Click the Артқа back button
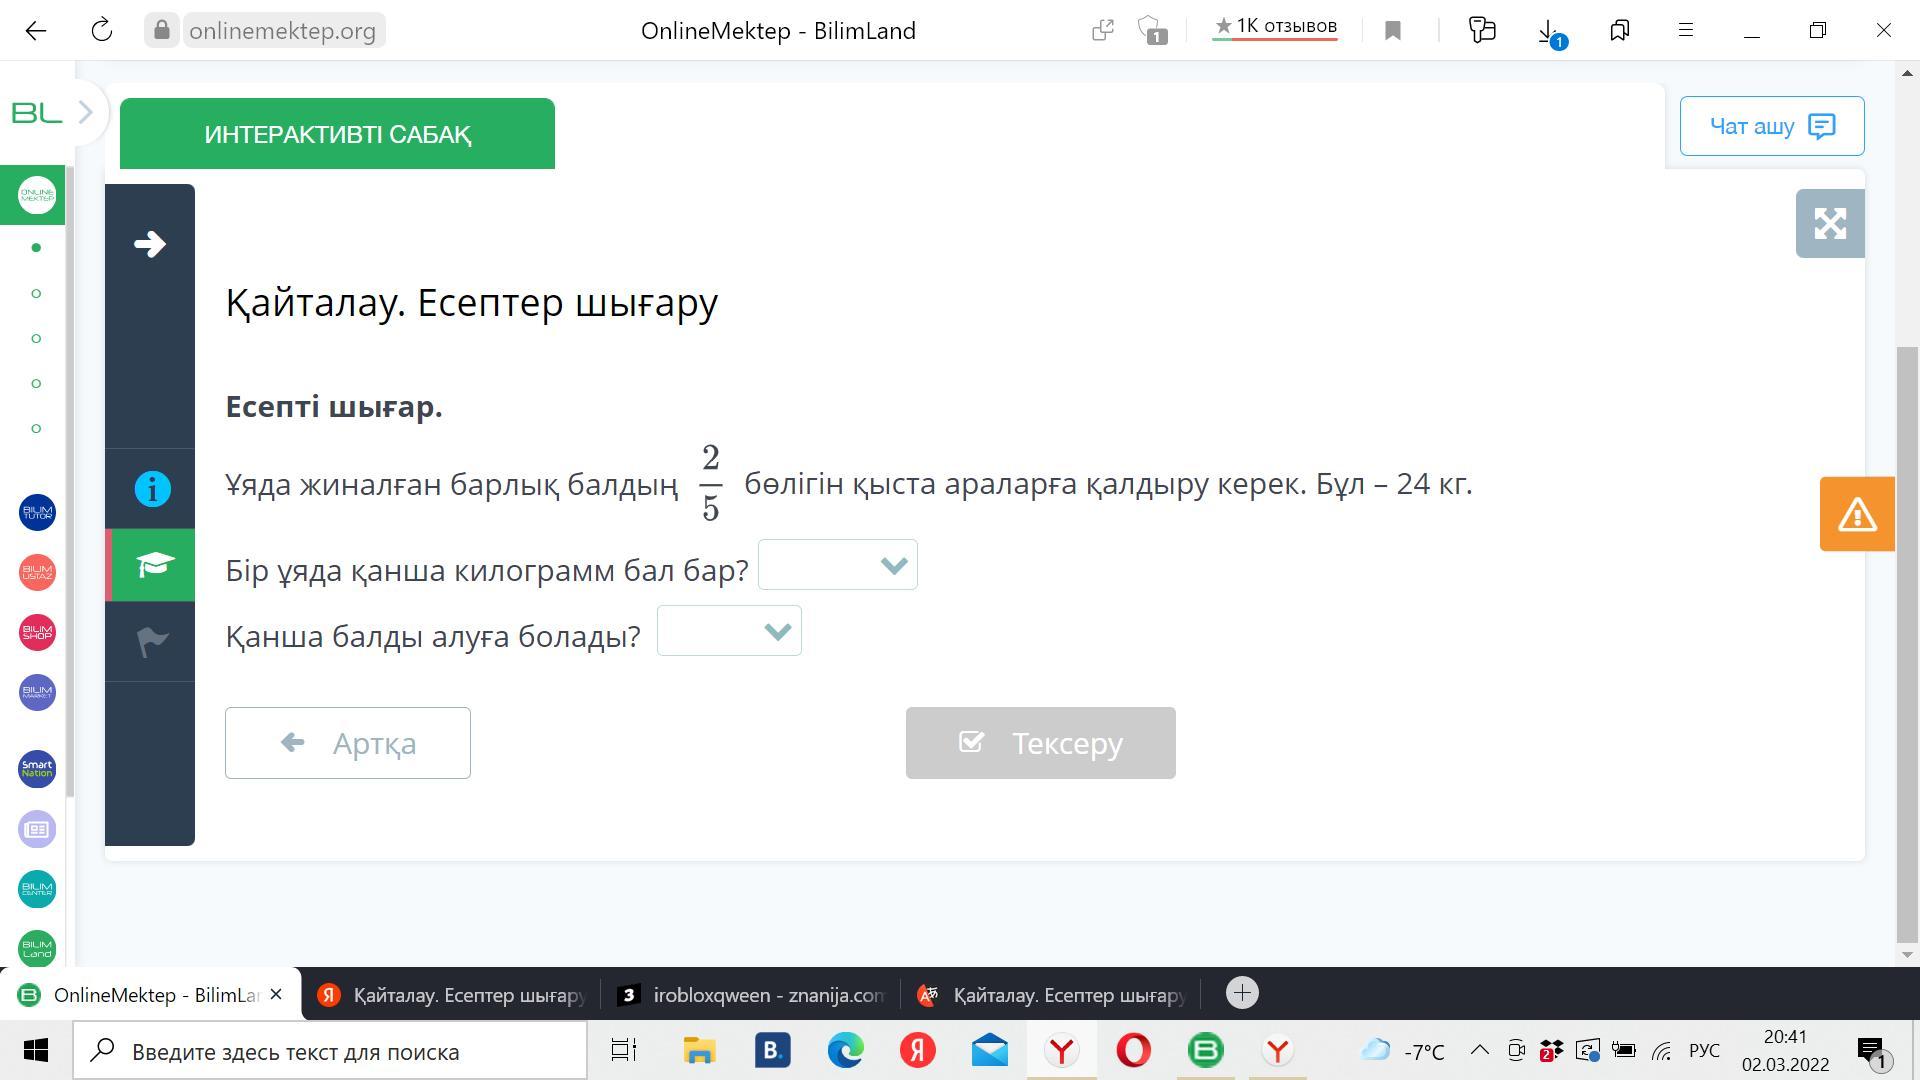1920x1080 pixels. point(347,743)
